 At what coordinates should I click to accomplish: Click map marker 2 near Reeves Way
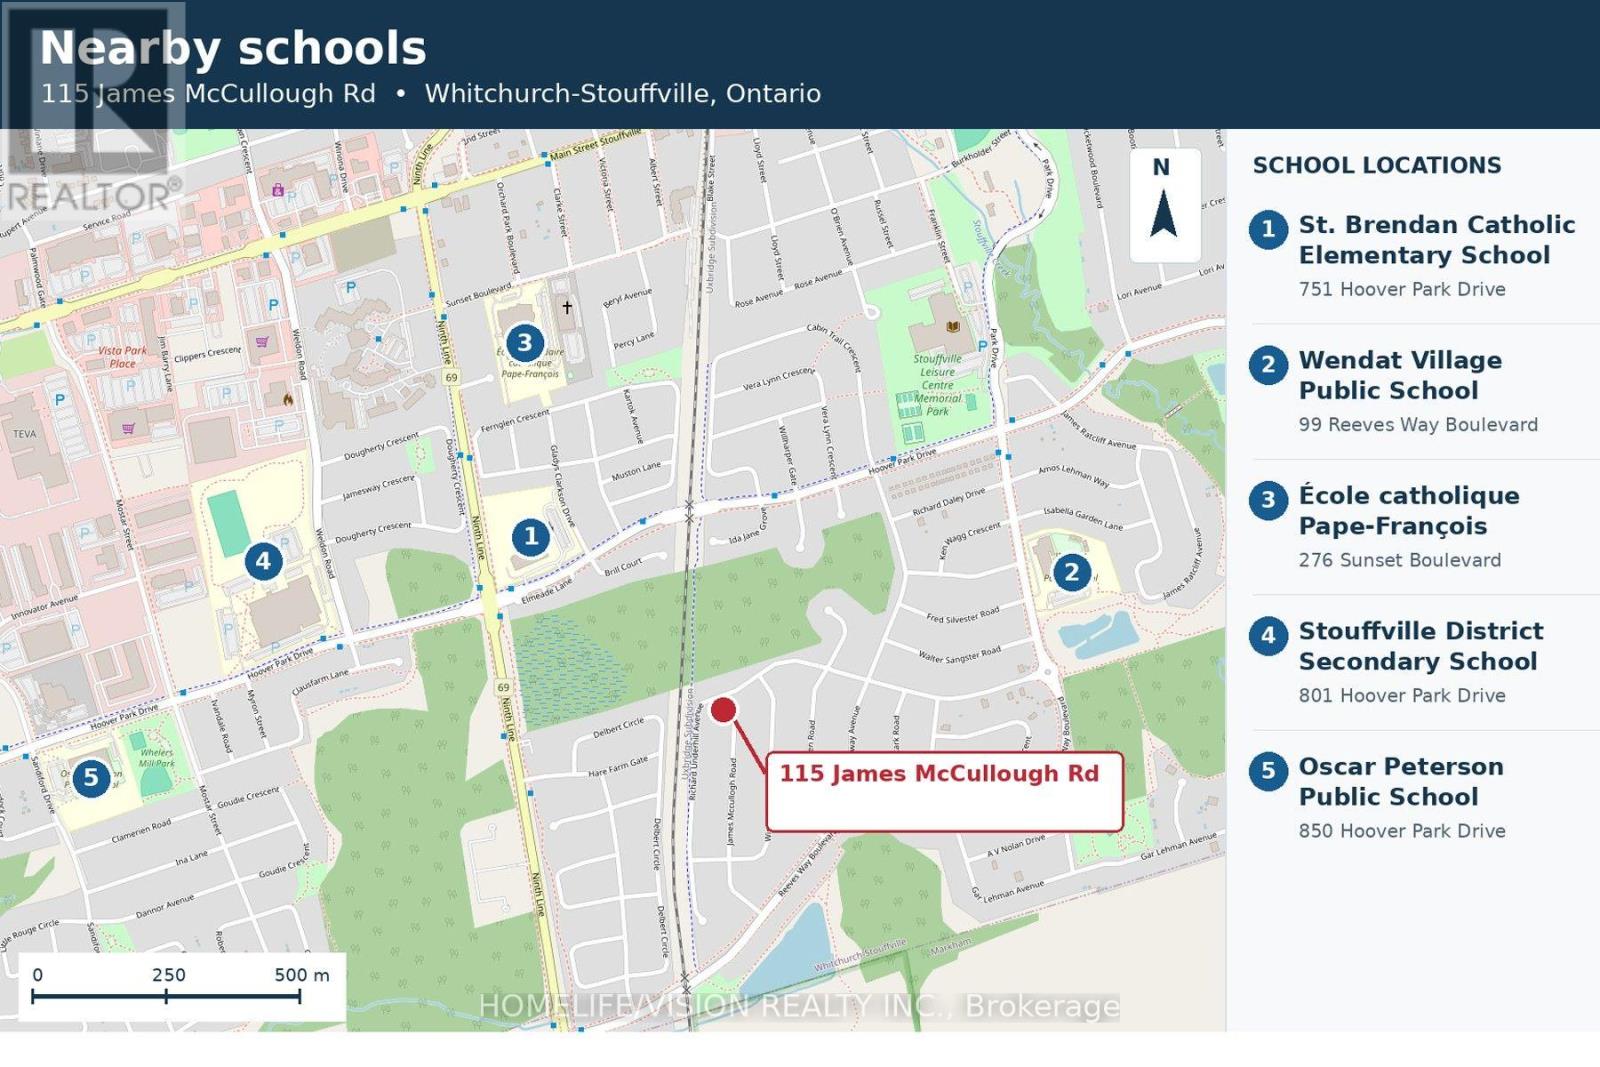point(1072,572)
